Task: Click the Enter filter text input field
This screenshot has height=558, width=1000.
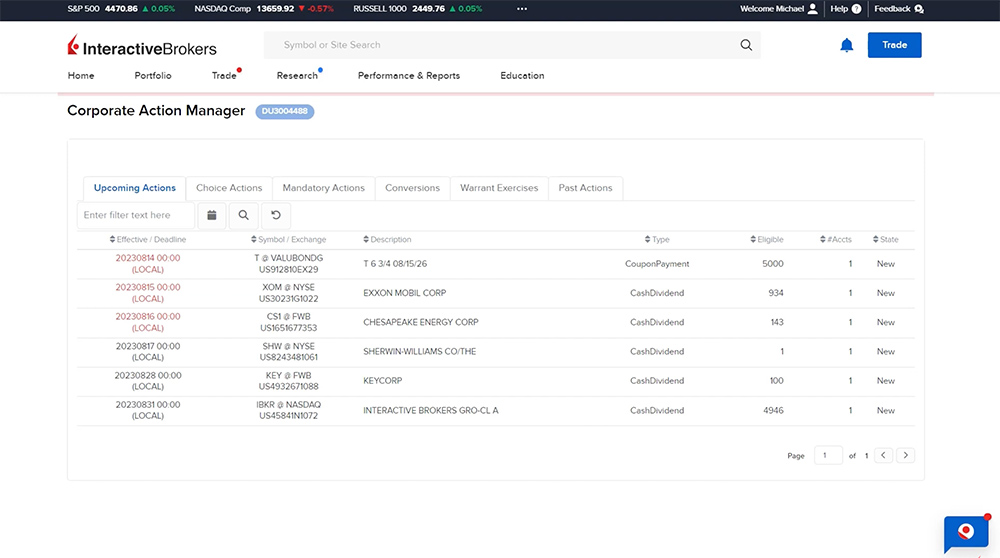Action: (135, 215)
